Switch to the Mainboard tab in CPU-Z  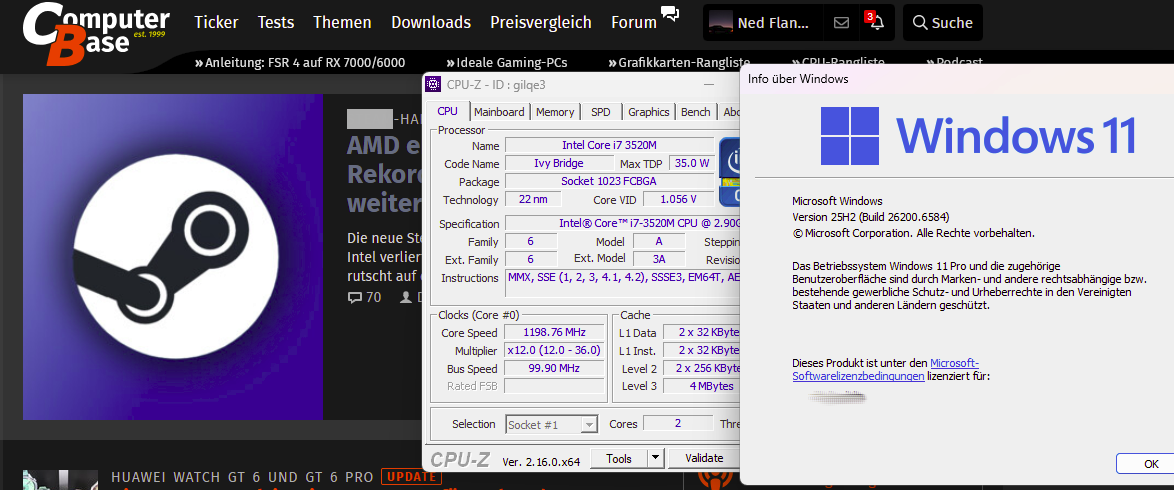tap(499, 112)
